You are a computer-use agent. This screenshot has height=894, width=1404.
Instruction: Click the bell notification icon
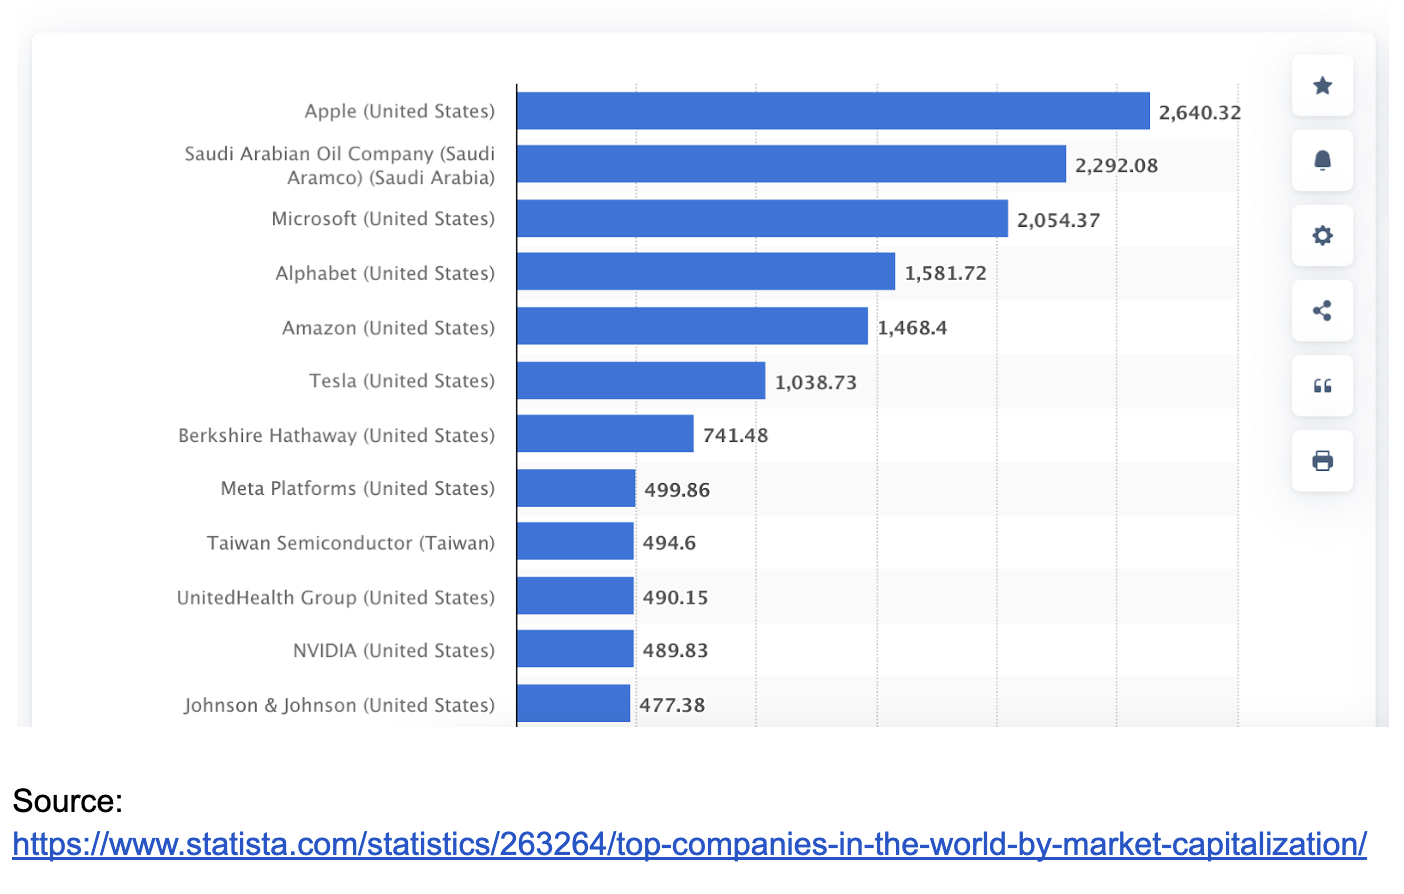click(x=1322, y=161)
